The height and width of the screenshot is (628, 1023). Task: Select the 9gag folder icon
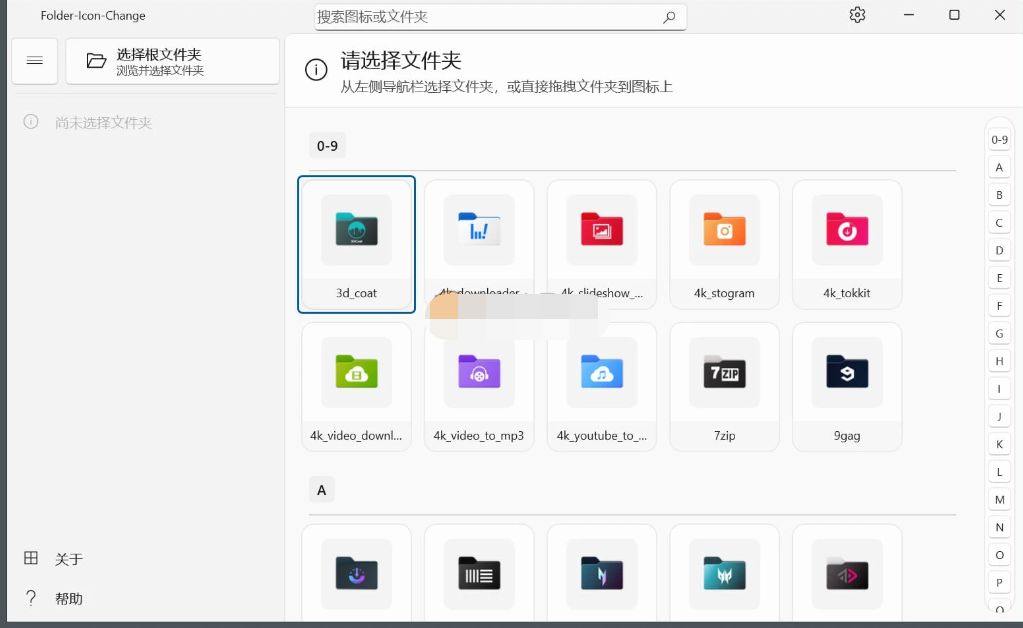(847, 373)
